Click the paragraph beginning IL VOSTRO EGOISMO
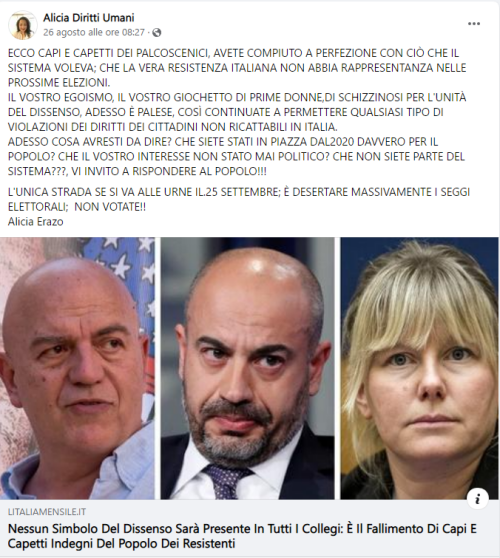 click(237, 112)
